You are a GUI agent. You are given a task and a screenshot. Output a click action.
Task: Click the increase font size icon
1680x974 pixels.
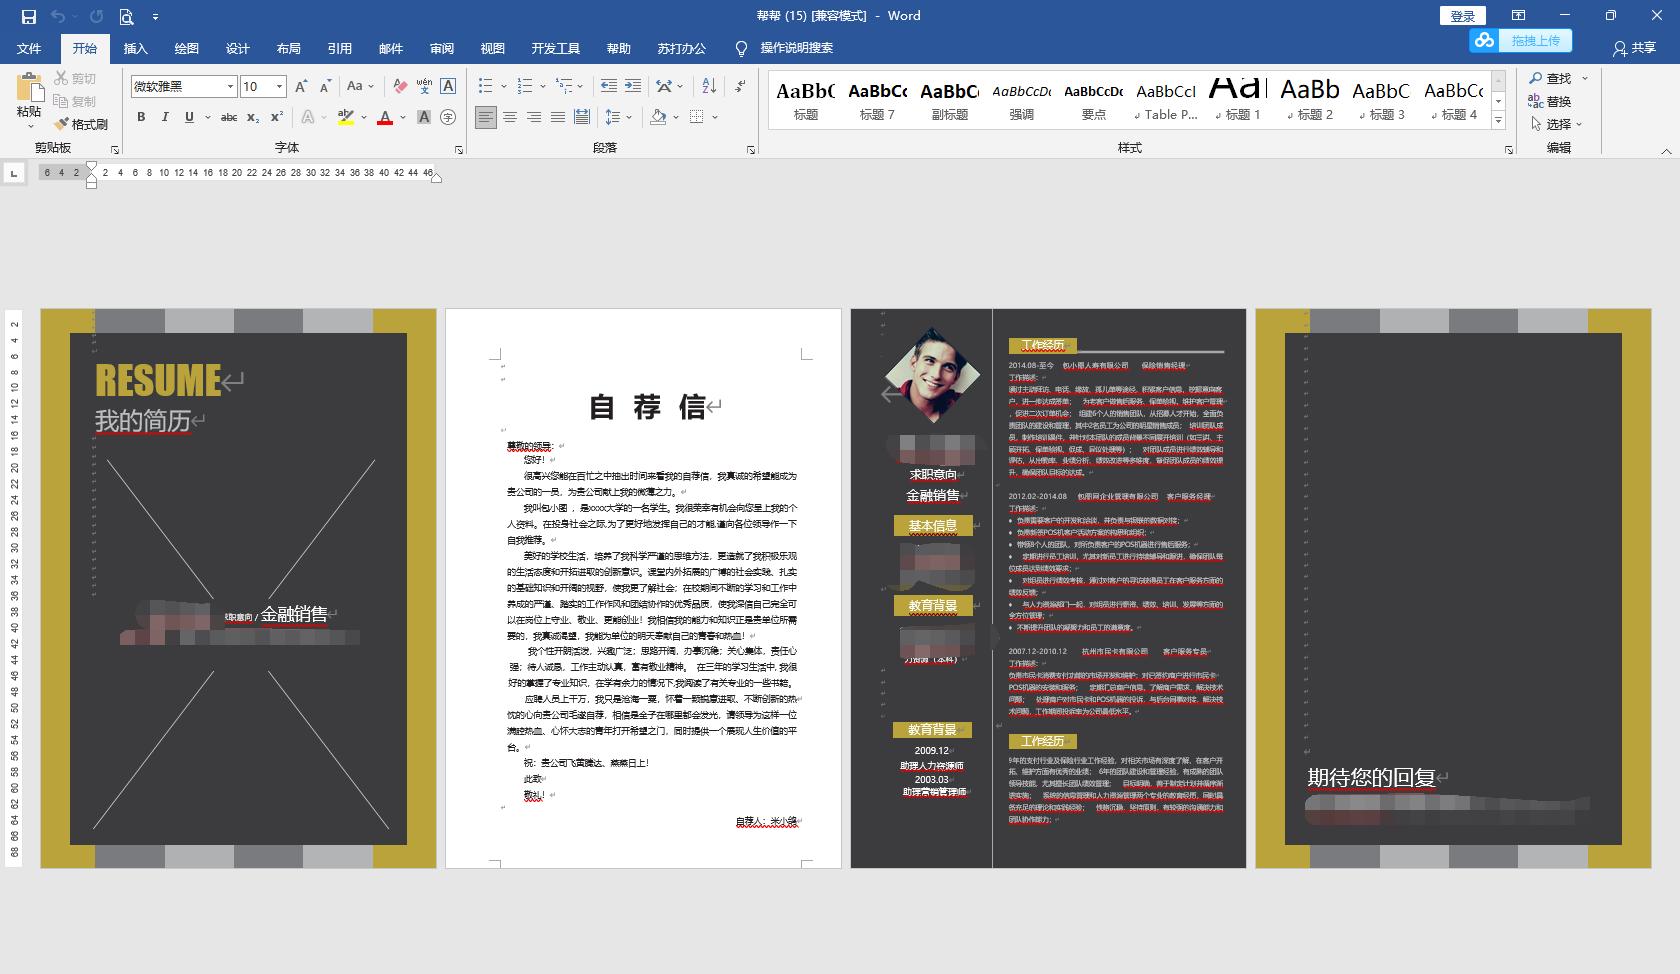point(301,86)
